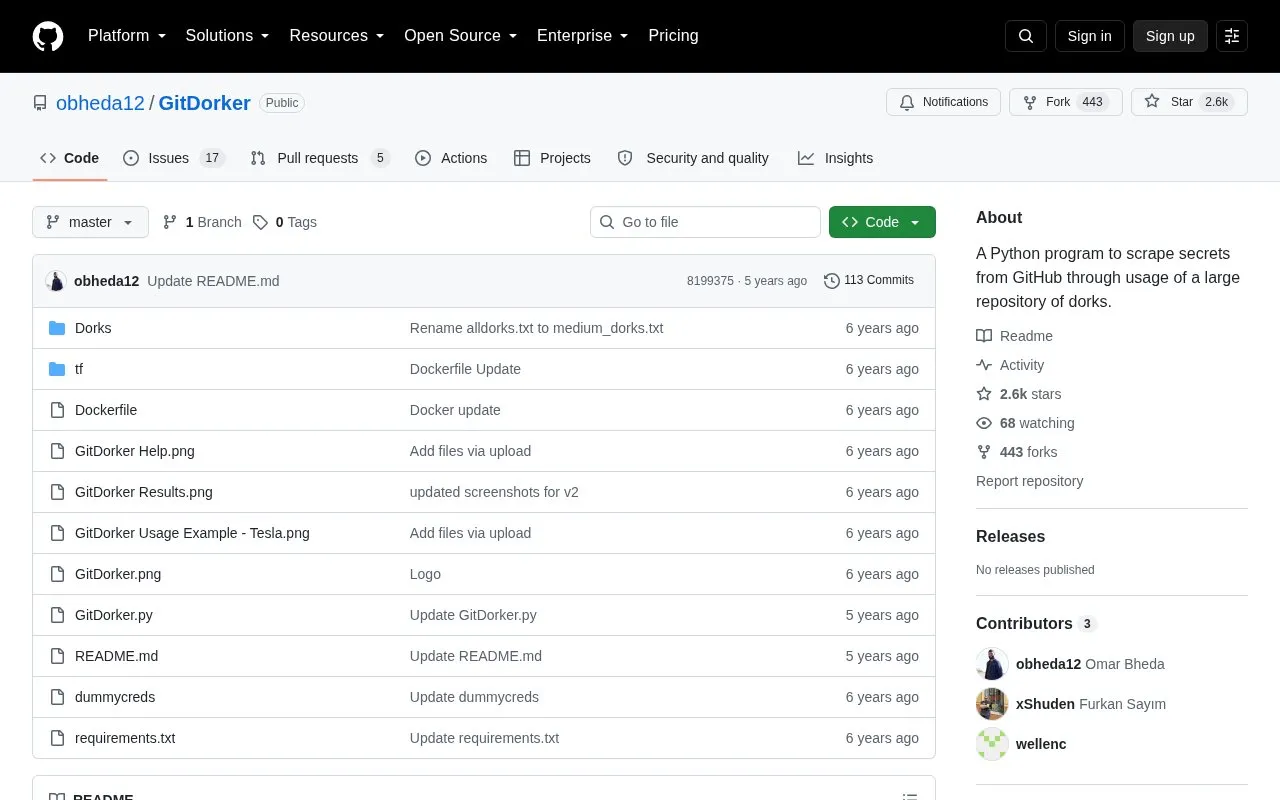Click the obheda12 avatar in commit header

click(56, 281)
